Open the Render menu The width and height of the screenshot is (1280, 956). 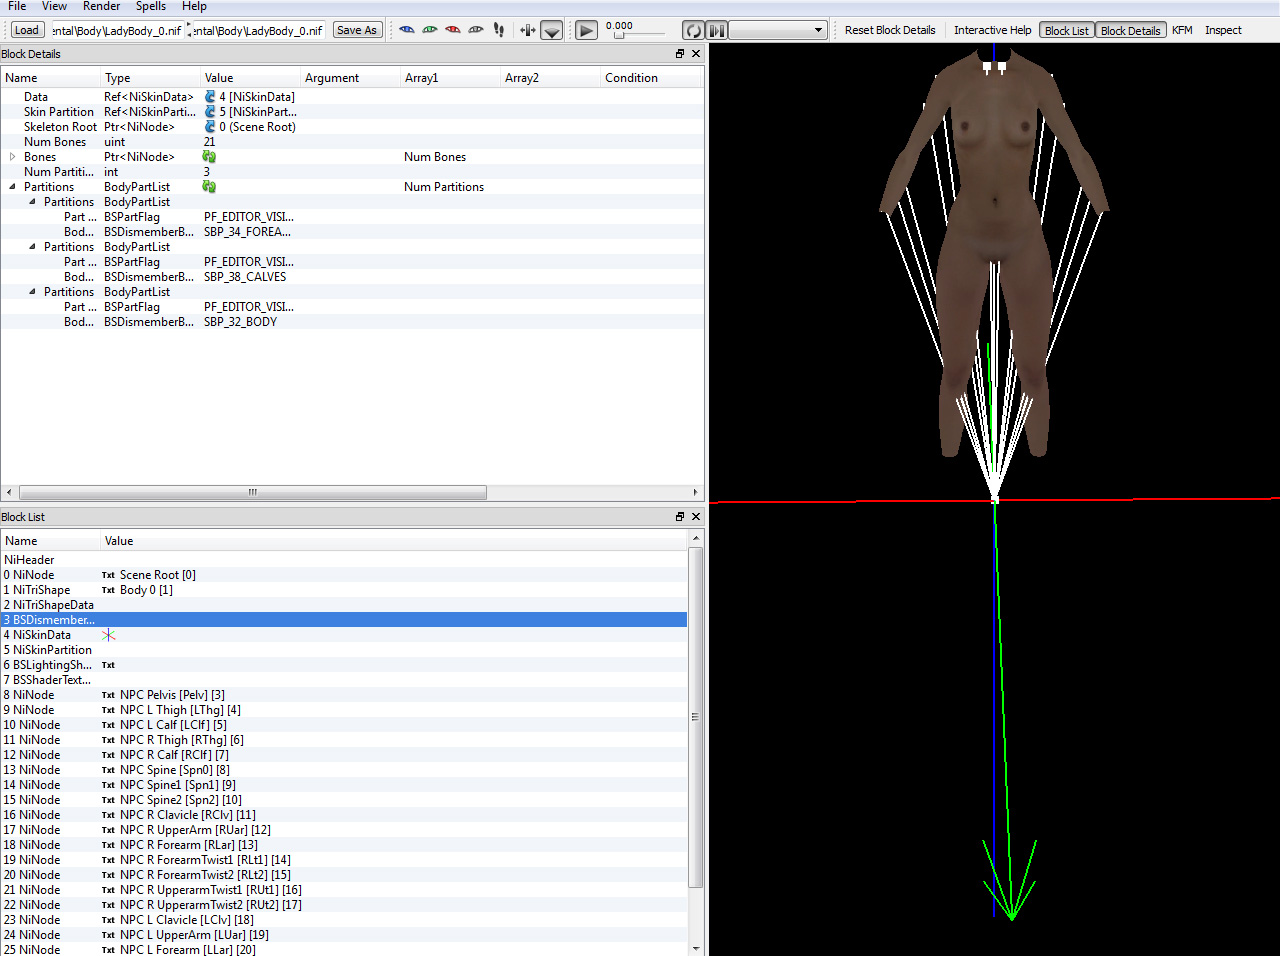point(101,7)
